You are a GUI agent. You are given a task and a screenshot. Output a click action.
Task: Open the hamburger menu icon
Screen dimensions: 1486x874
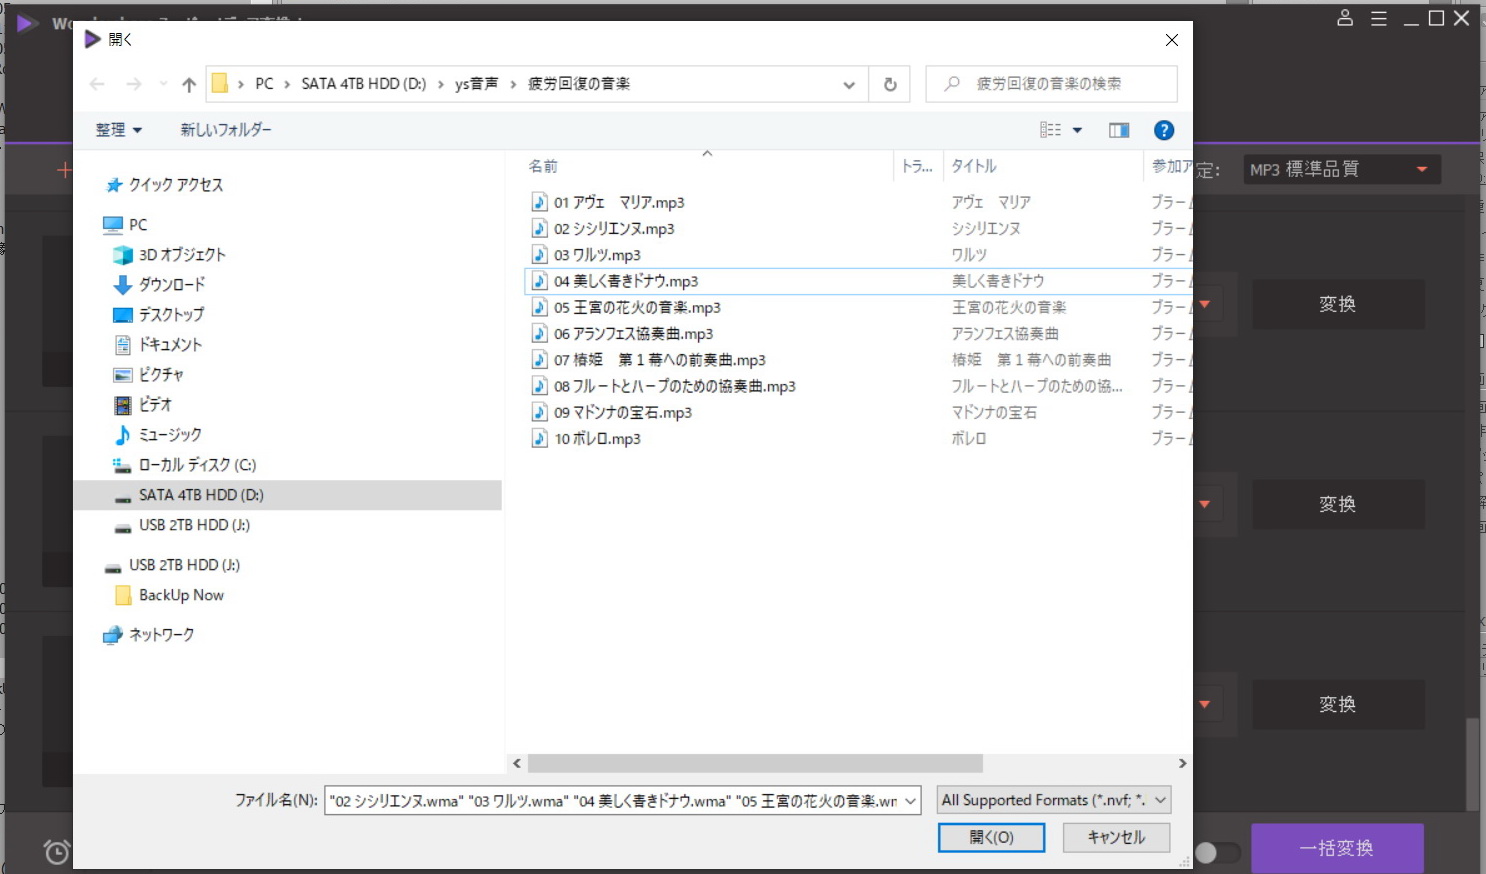point(1378,18)
